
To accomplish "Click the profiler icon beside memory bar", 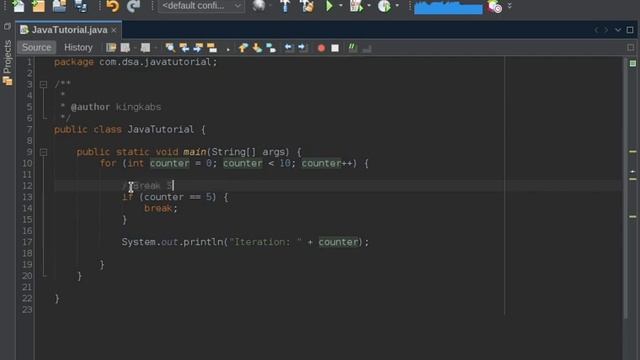I will [x=495, y=6].
